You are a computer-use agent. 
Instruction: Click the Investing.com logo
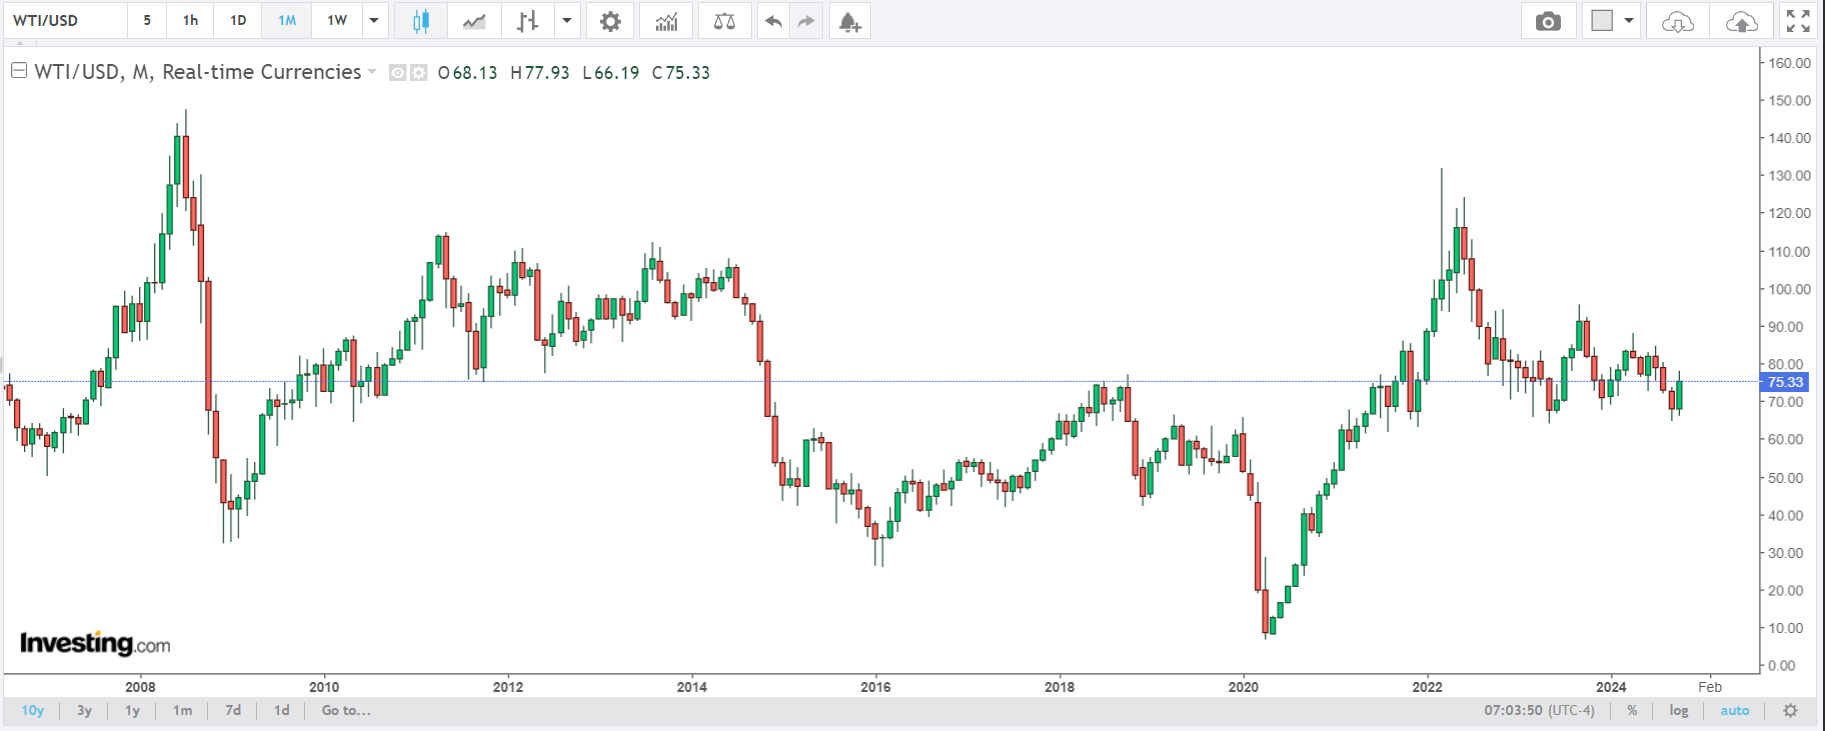coord(95,643)
